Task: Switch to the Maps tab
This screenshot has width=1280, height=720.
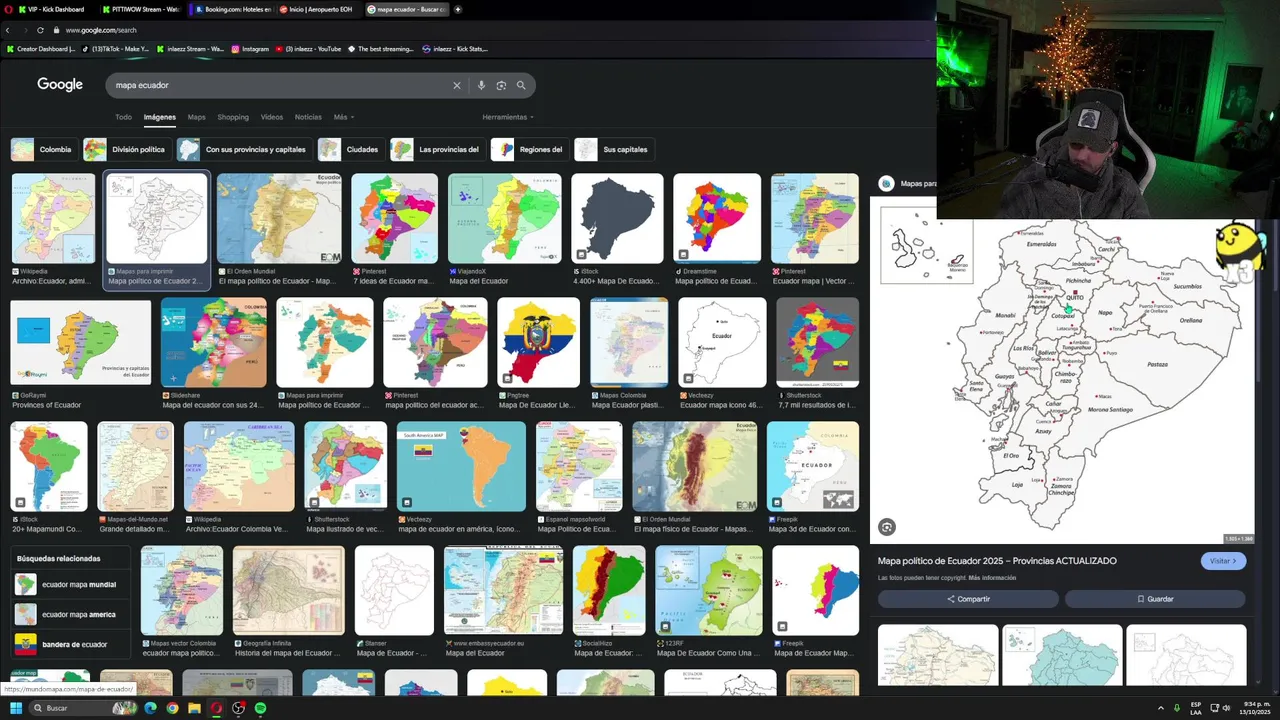Action: tap(196, 117)
